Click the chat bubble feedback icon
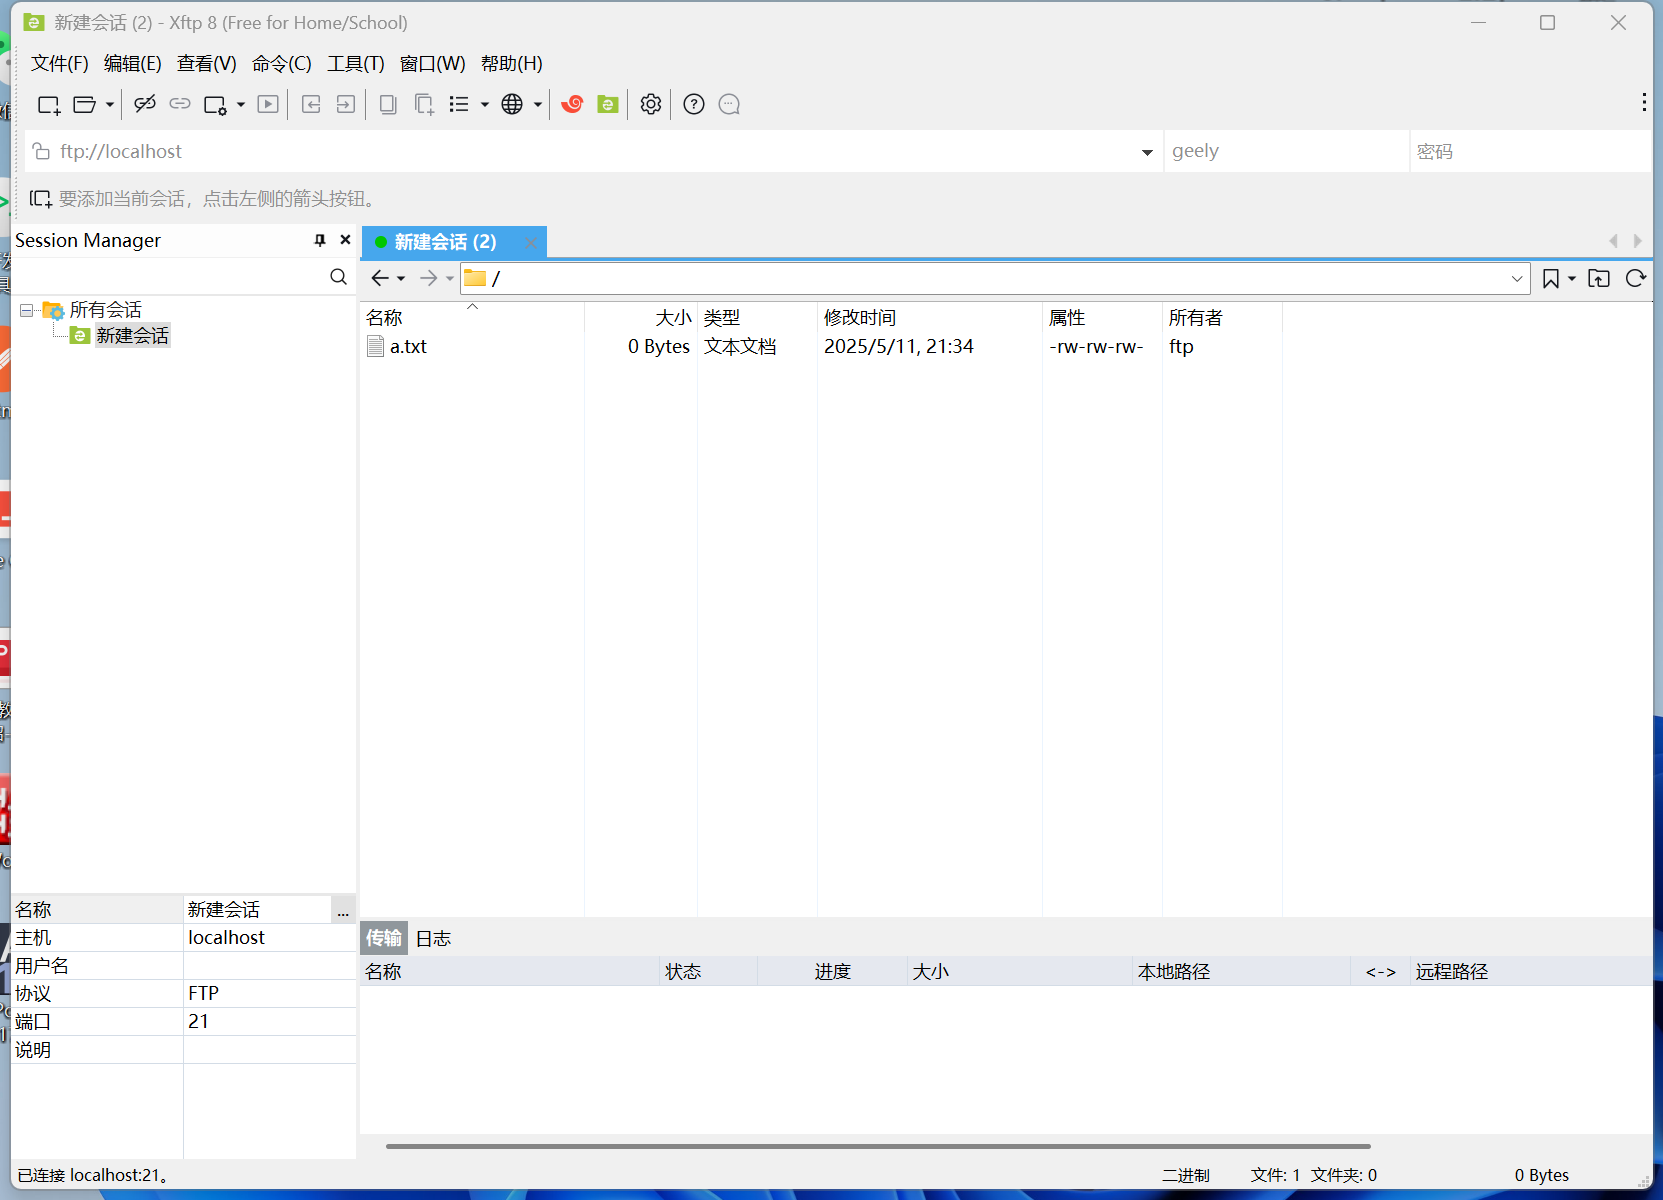 (x=730, y=104)
